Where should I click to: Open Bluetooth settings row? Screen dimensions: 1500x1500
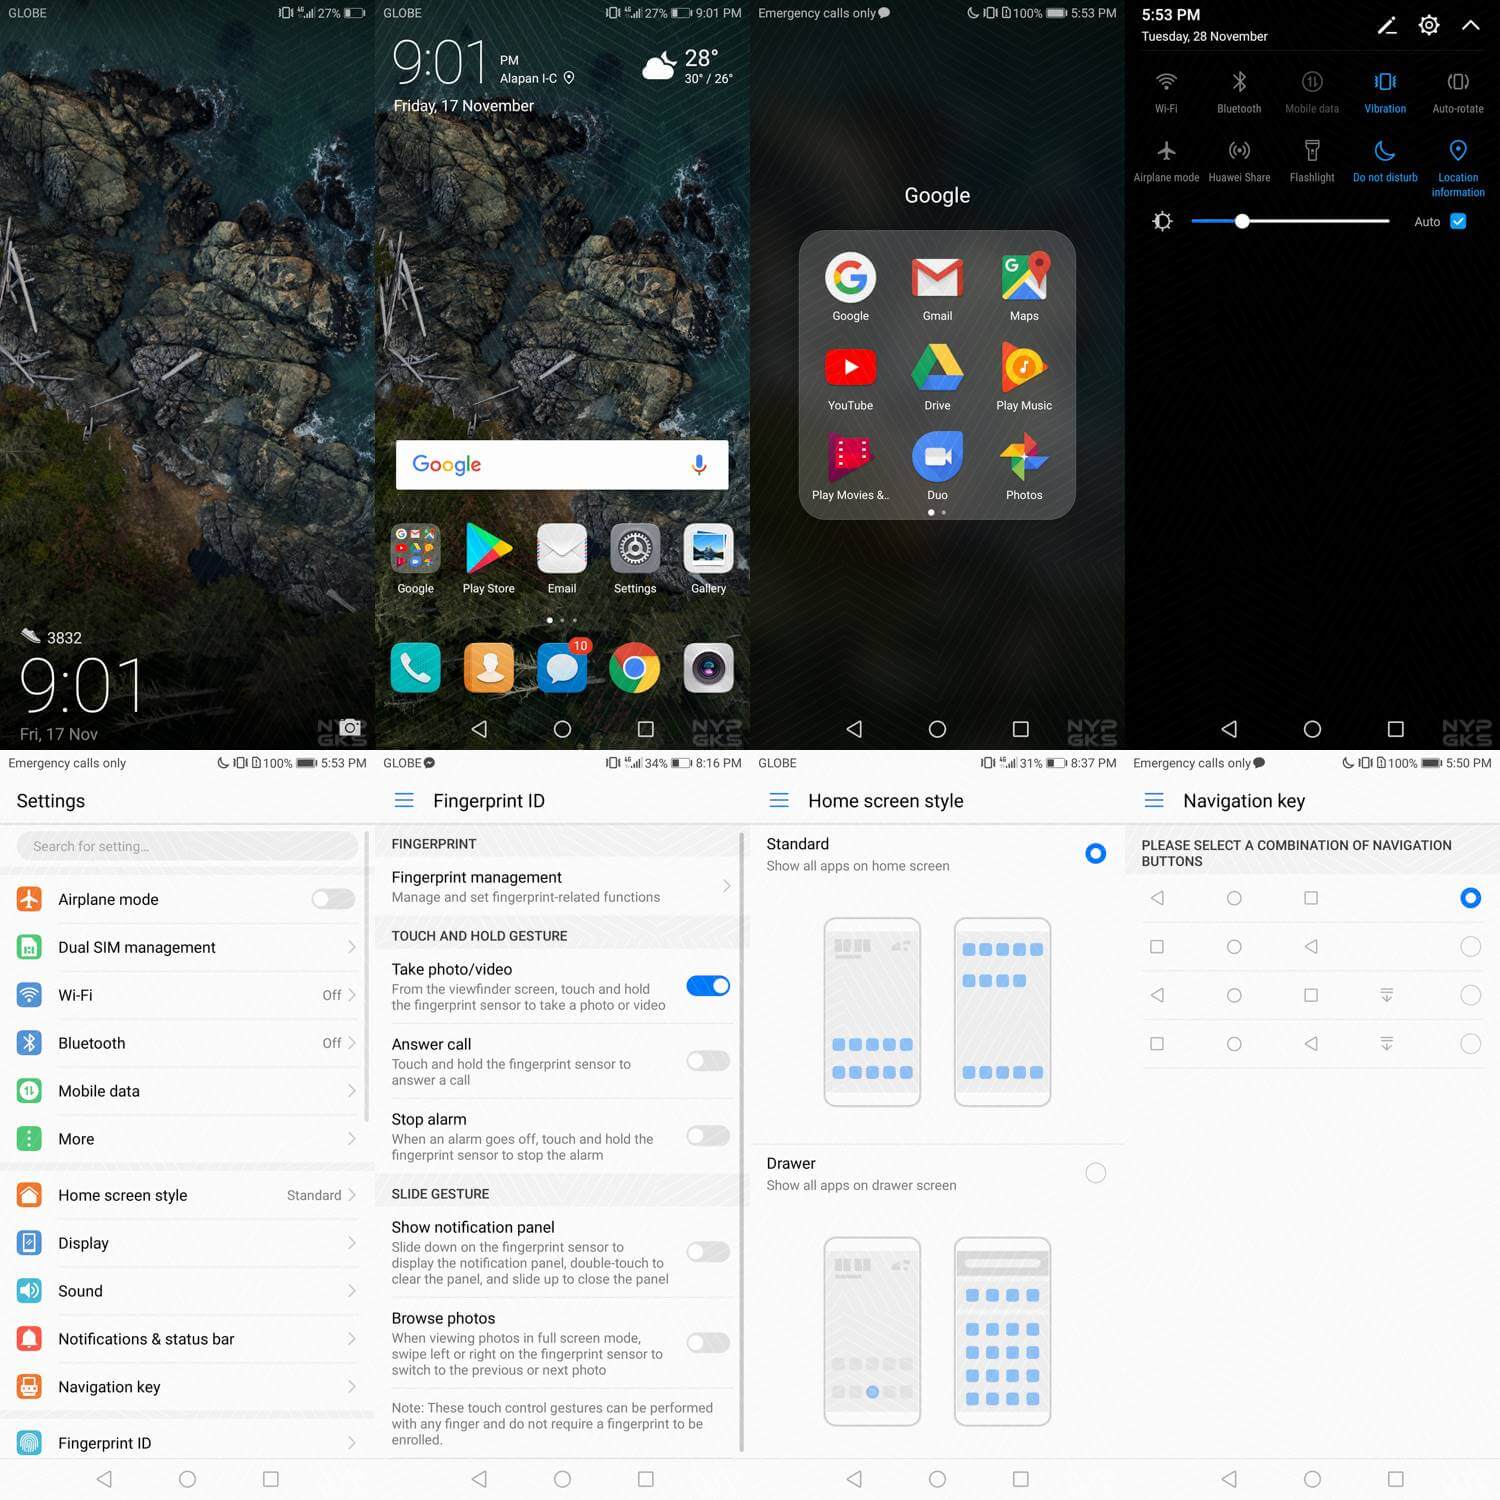coord(187,1043)
